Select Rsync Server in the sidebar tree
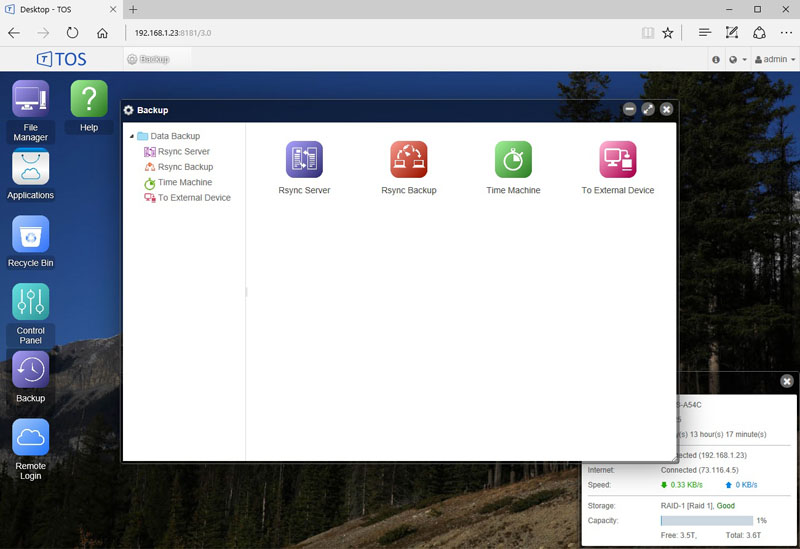The width and height of the screenshot is (800, 549). tap(183, 152)
